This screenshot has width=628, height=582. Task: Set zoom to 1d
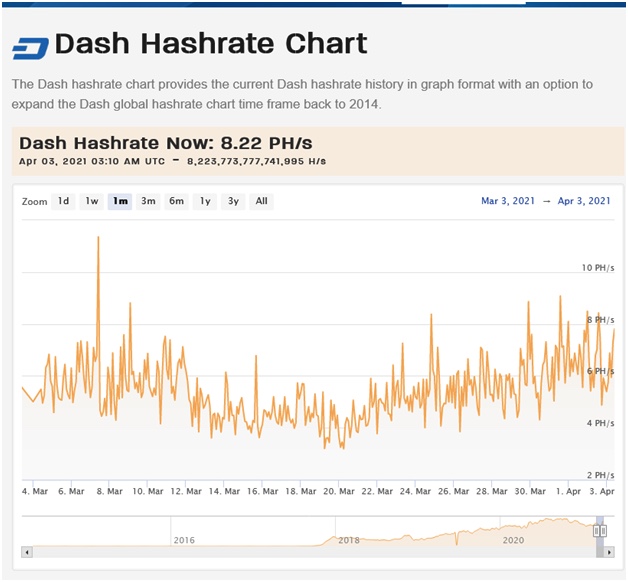[x=63, y=201]
